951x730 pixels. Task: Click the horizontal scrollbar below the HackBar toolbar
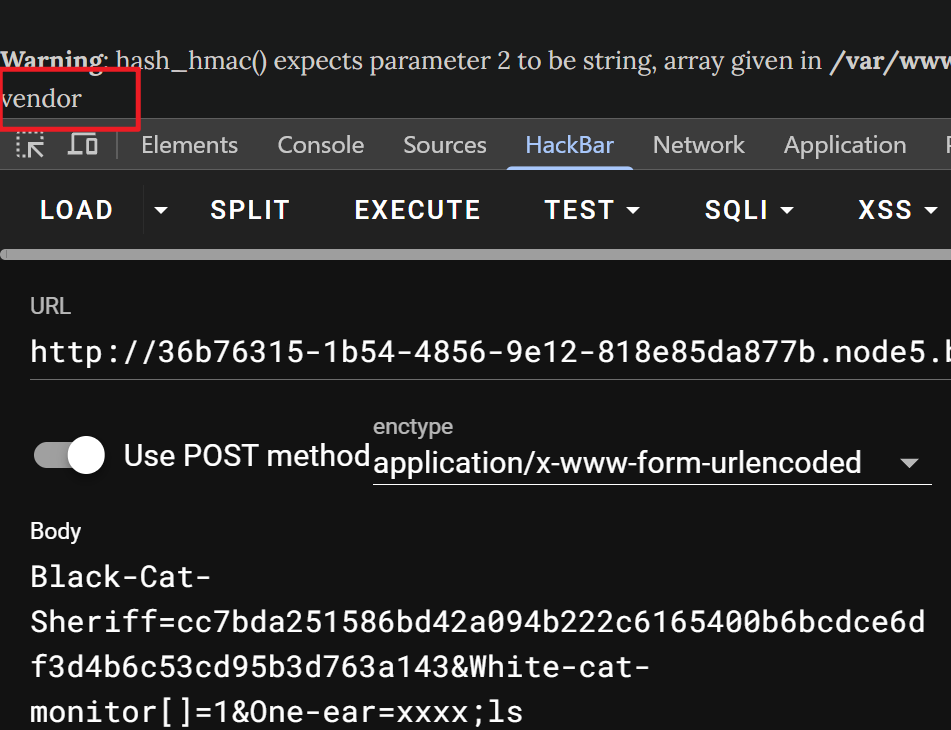(x=476, y=254)
